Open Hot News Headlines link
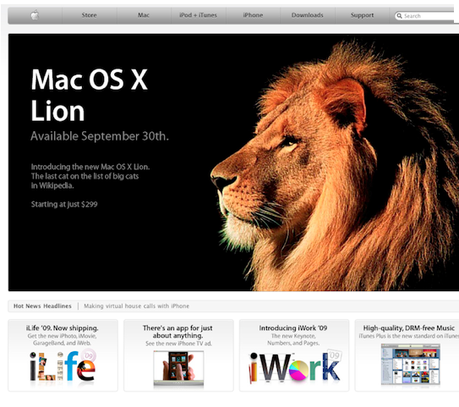Screen dimensions: 459x407 point(42,306)
